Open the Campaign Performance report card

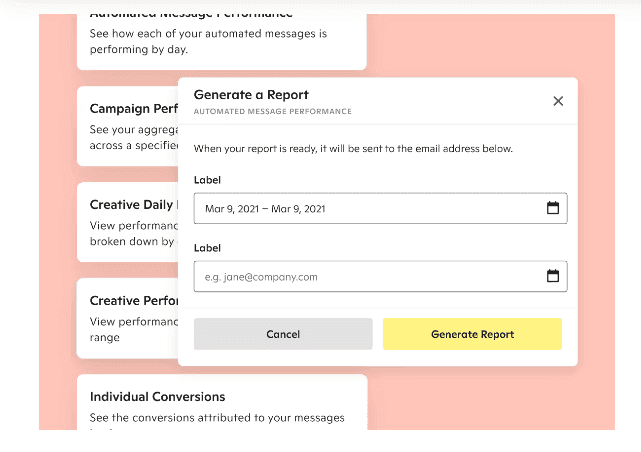pyautogui.click(x=132, y=108)
